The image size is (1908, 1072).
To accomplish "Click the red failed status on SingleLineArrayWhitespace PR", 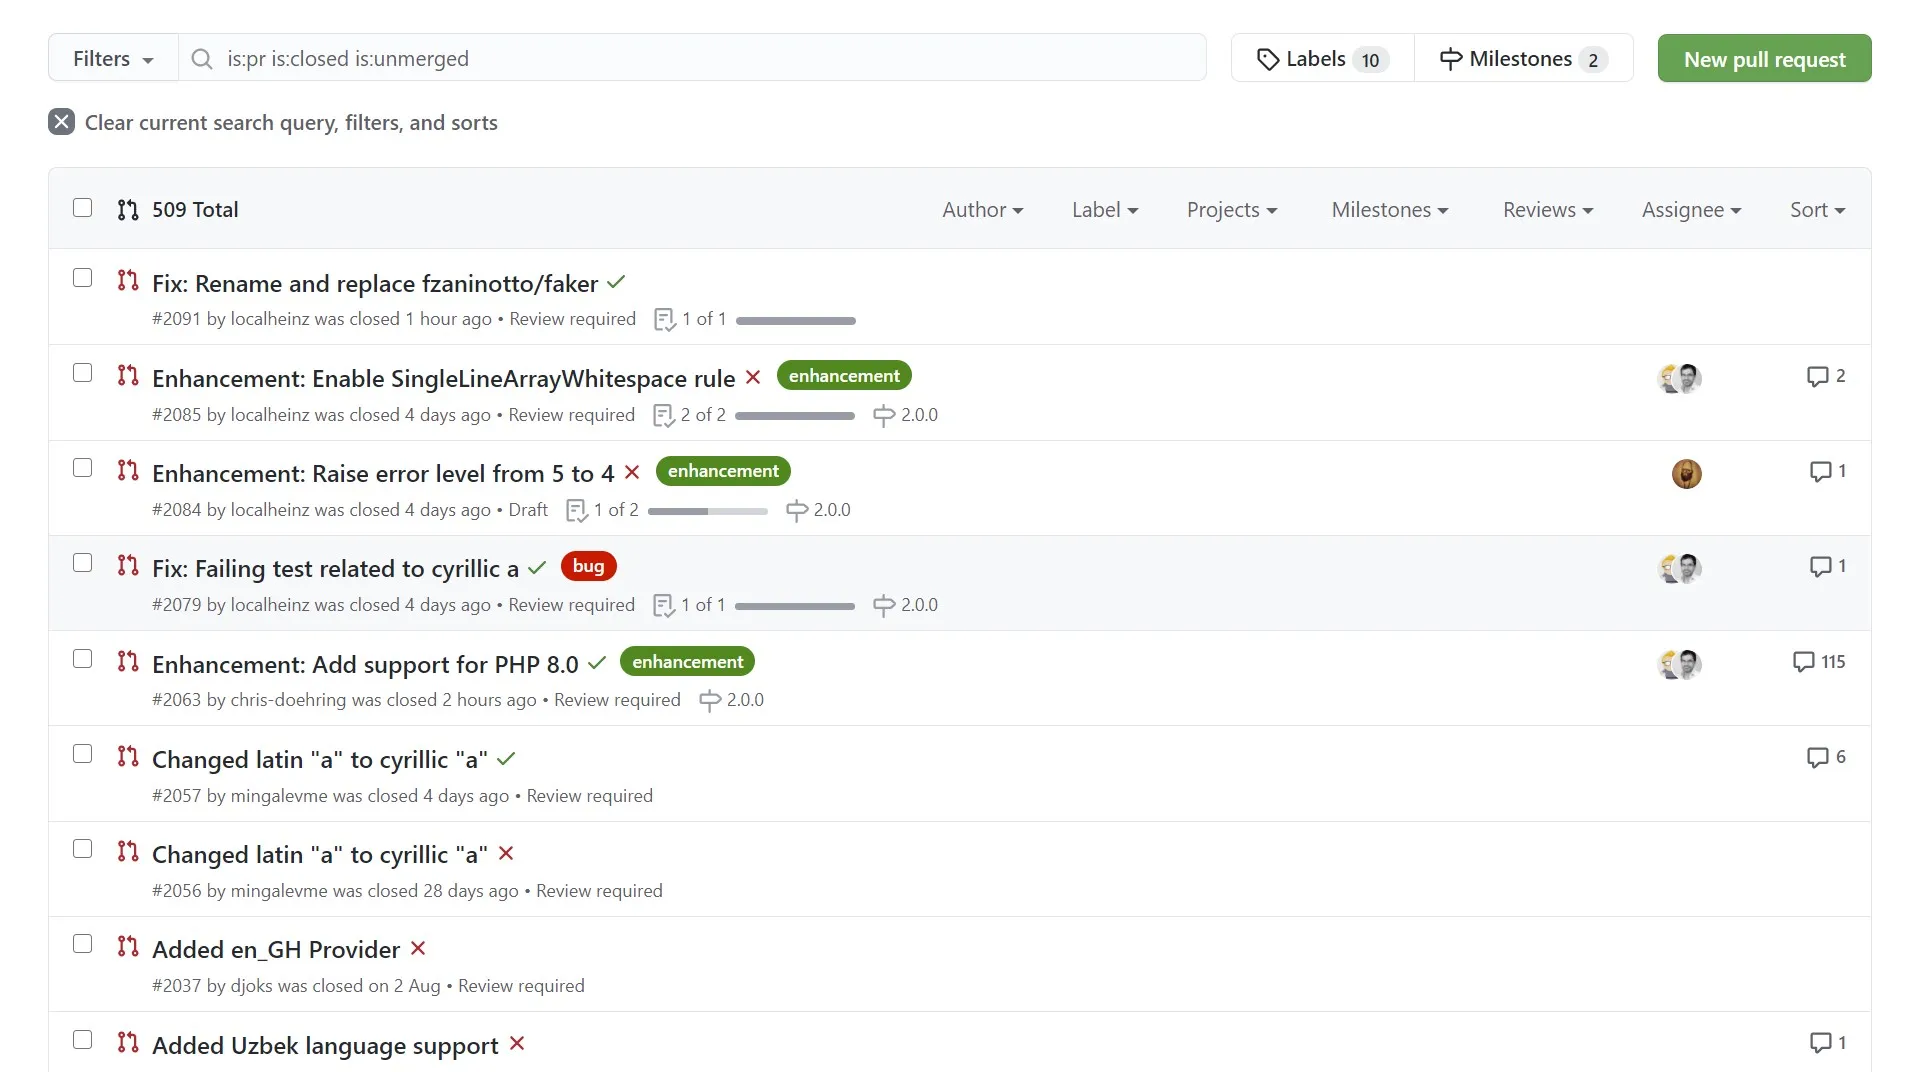I will pos(753,378).
